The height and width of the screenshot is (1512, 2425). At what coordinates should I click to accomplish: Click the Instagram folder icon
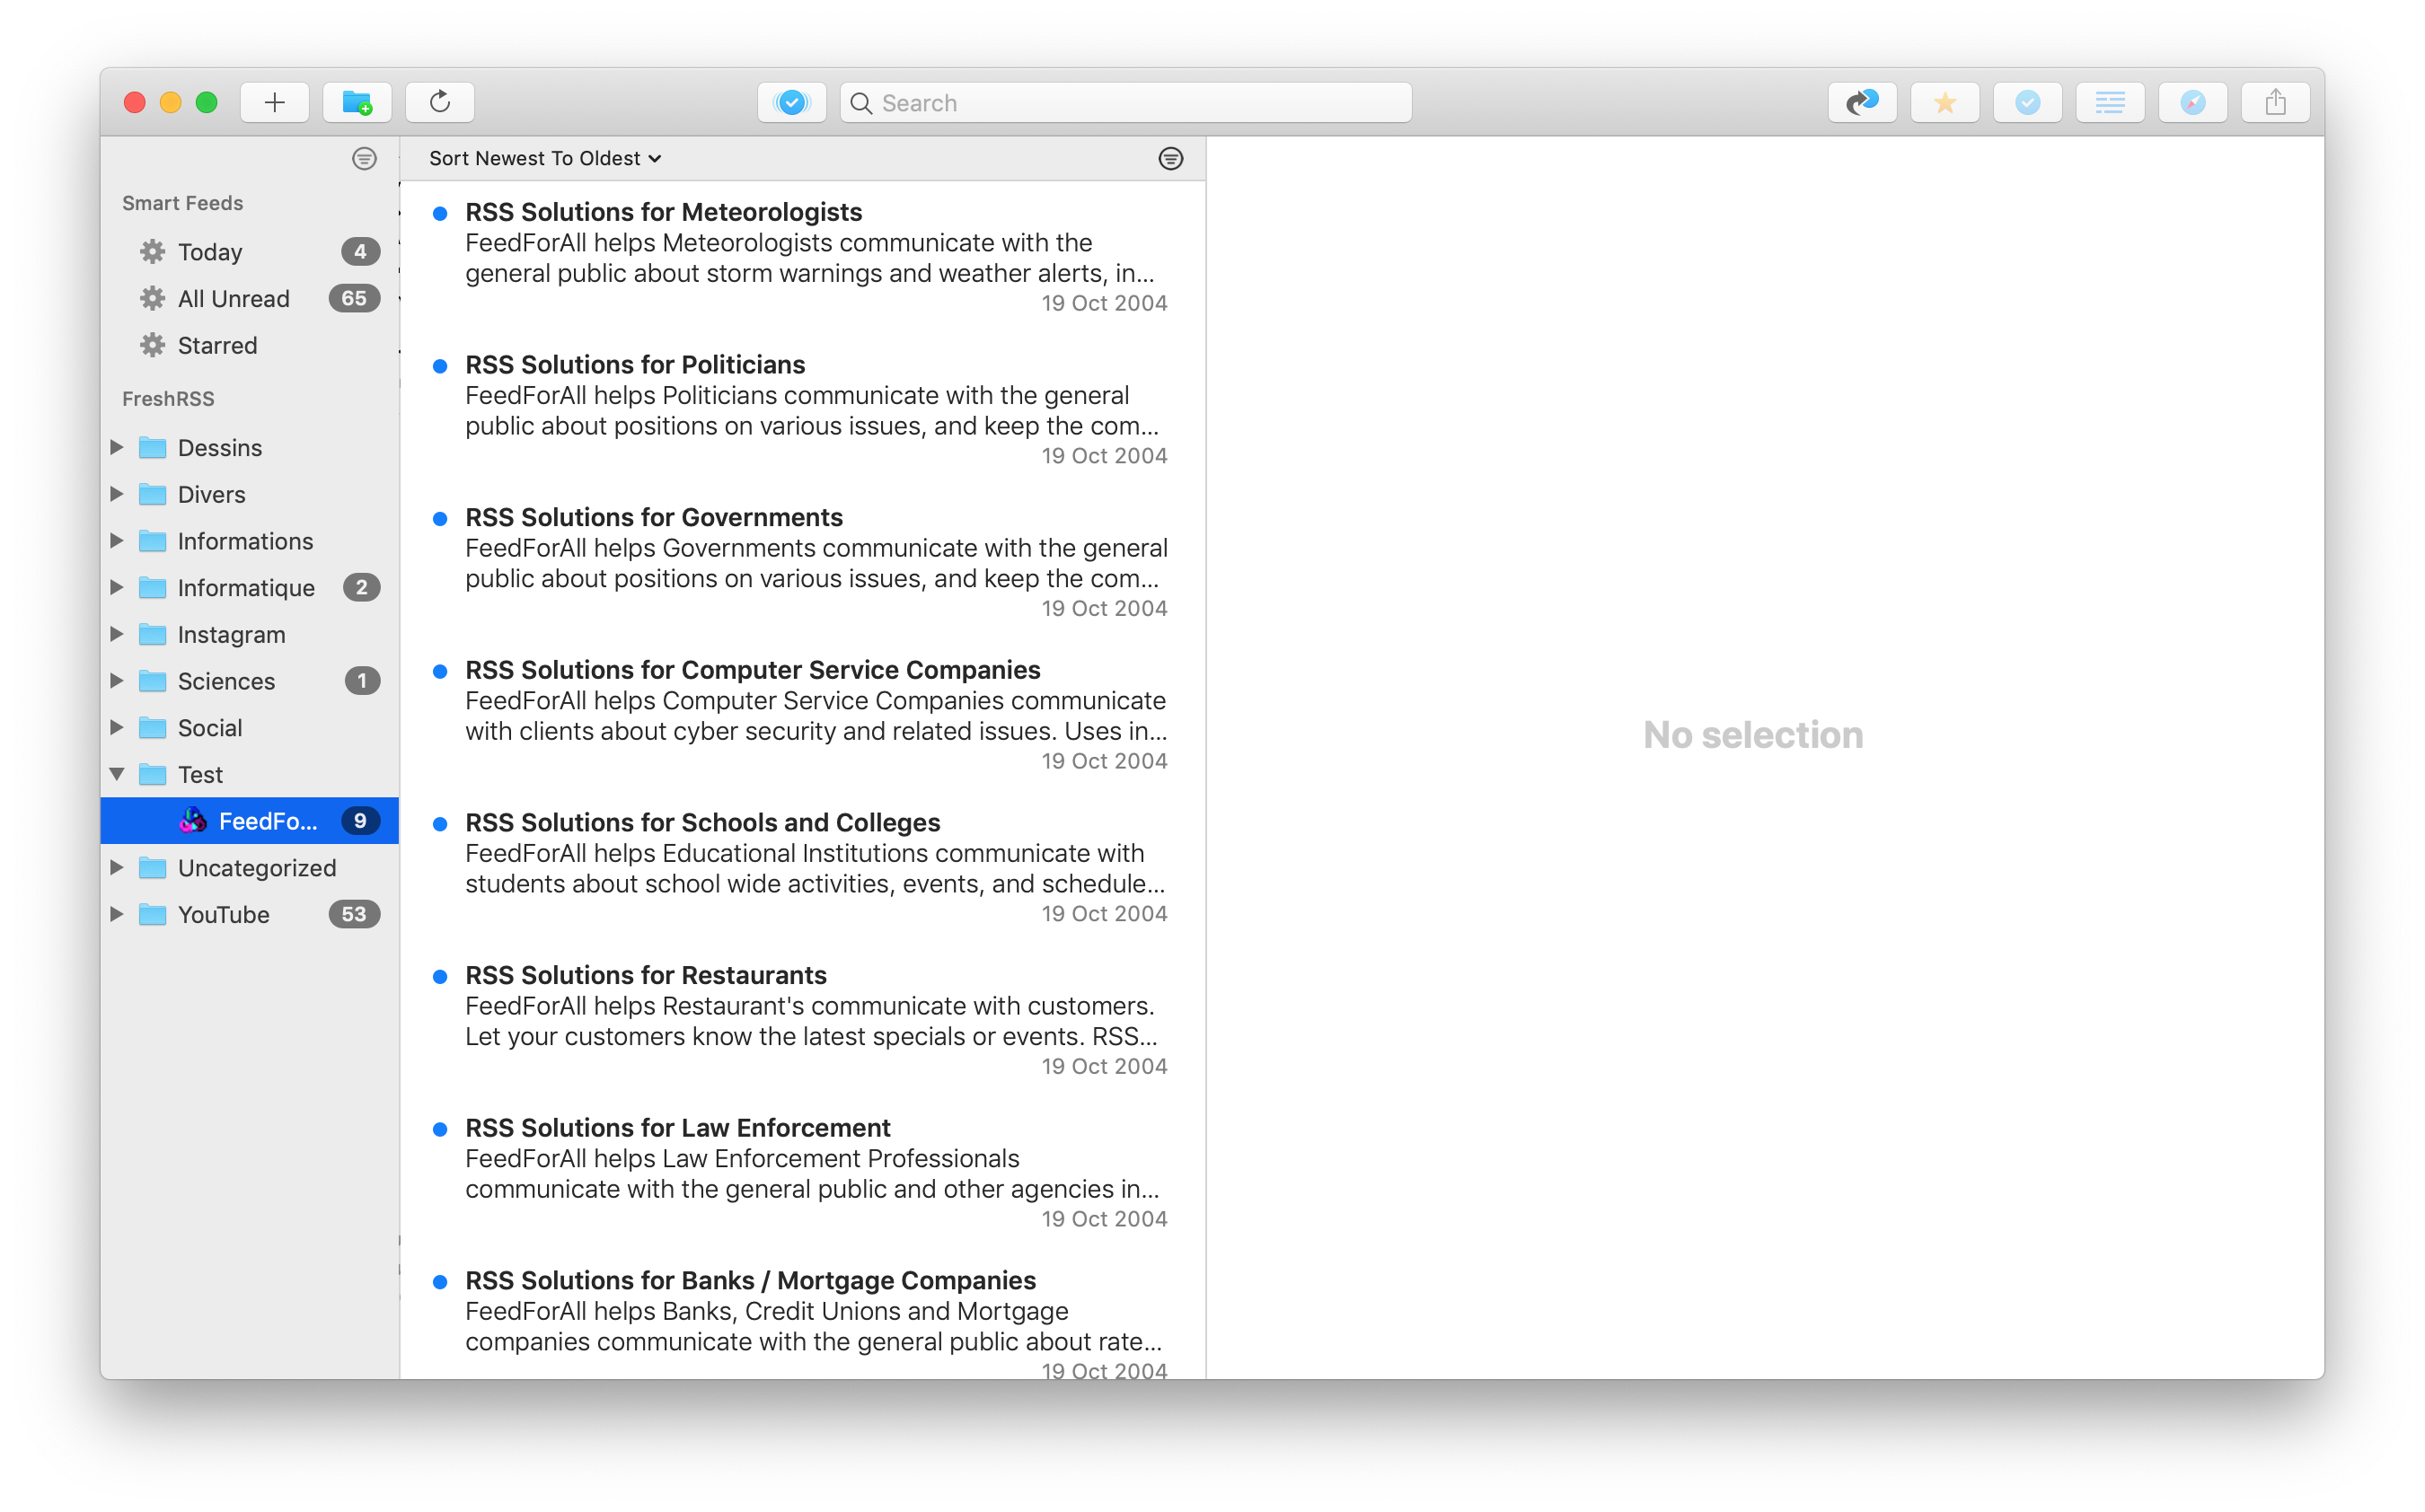152,634
